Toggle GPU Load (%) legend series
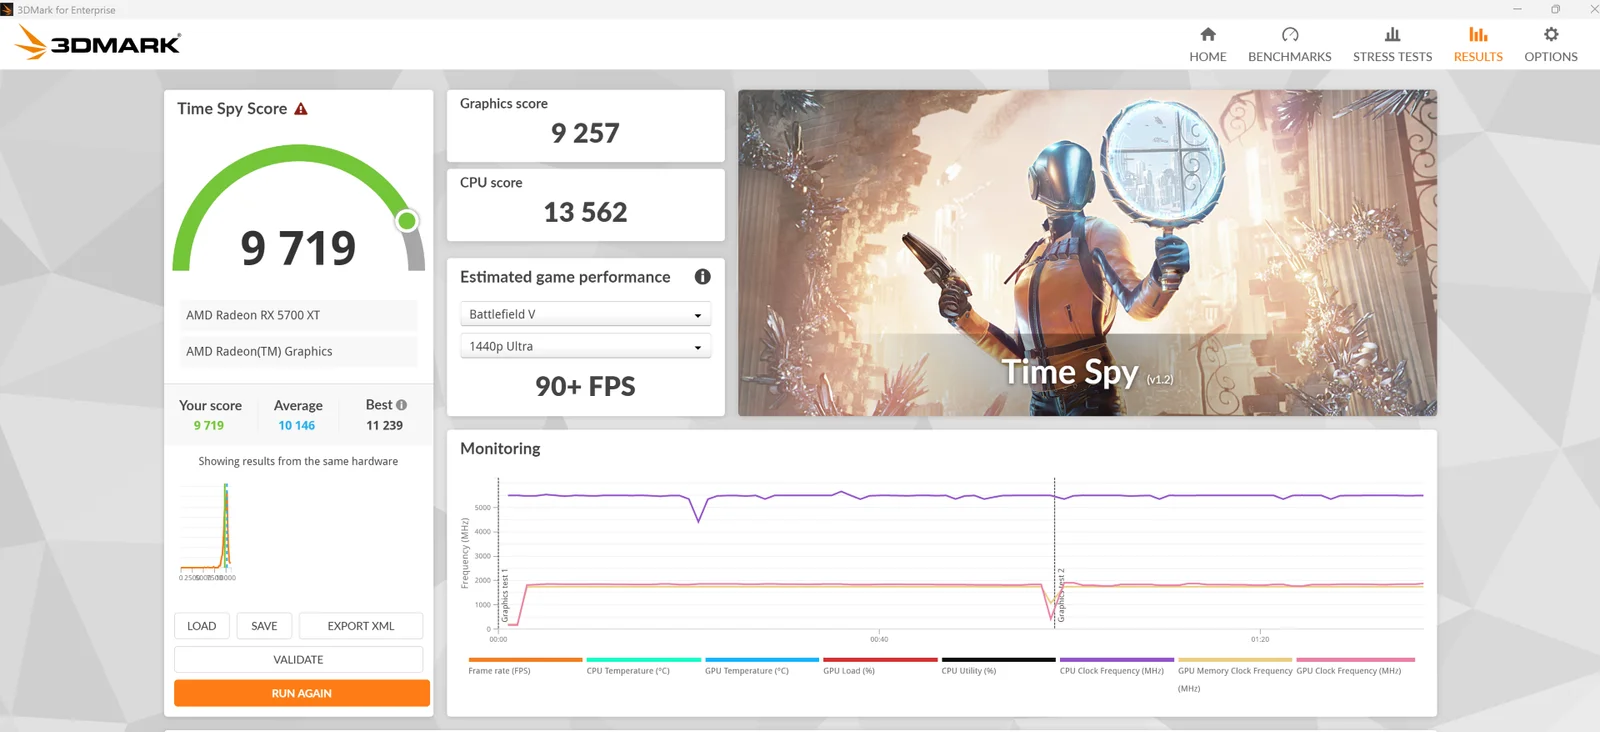 849,671
